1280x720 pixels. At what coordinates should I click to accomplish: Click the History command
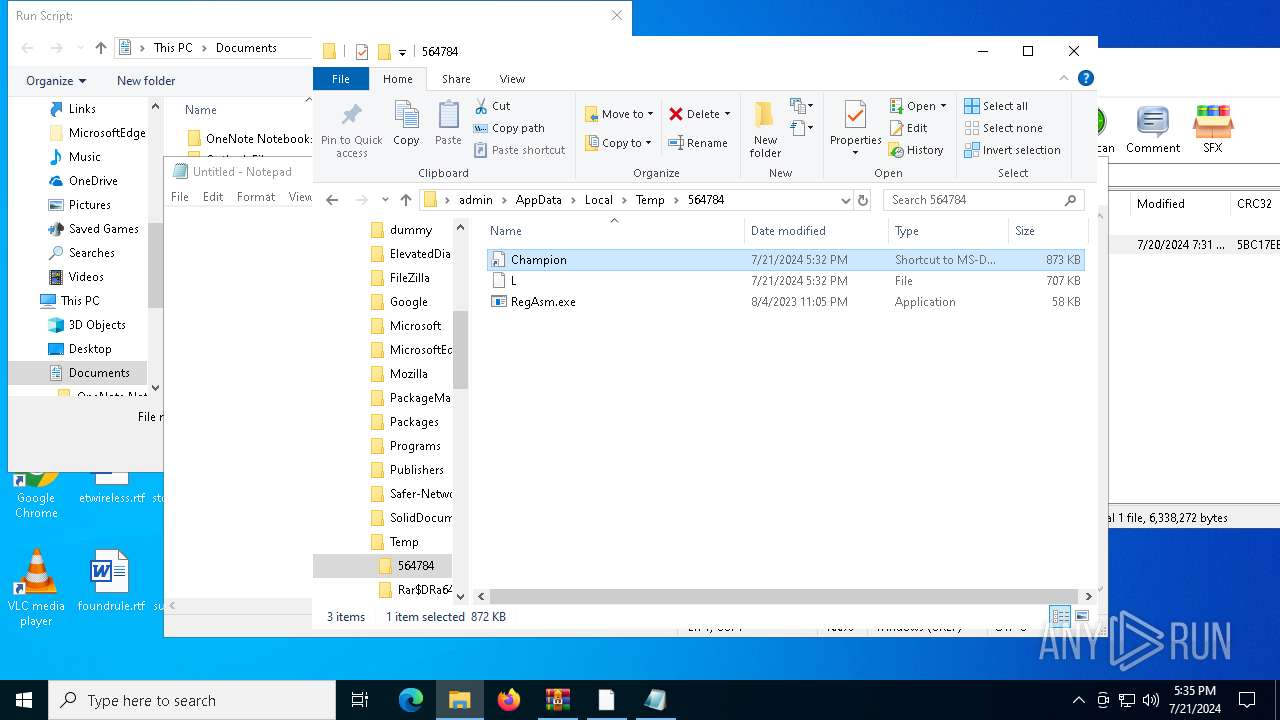click(x=915, y=150)
